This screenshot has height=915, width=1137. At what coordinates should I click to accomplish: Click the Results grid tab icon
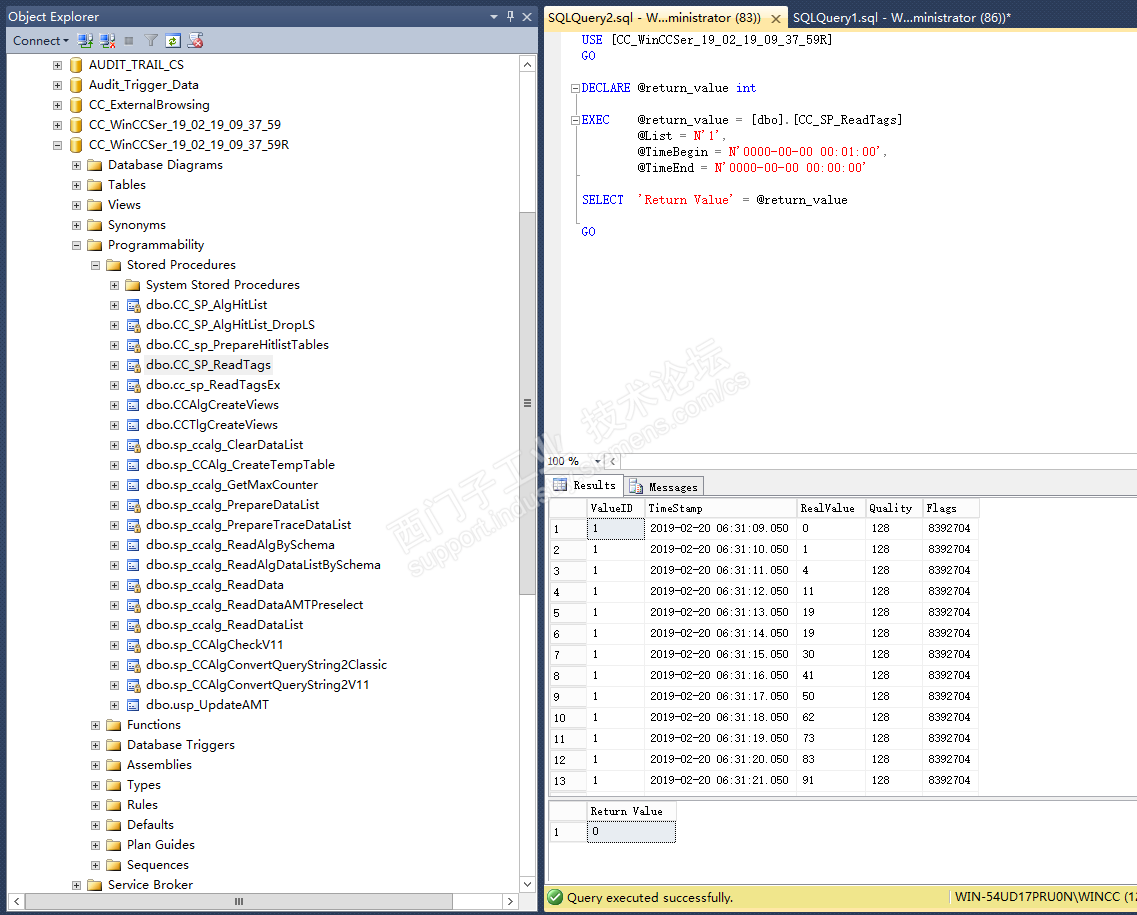(560, 485)
